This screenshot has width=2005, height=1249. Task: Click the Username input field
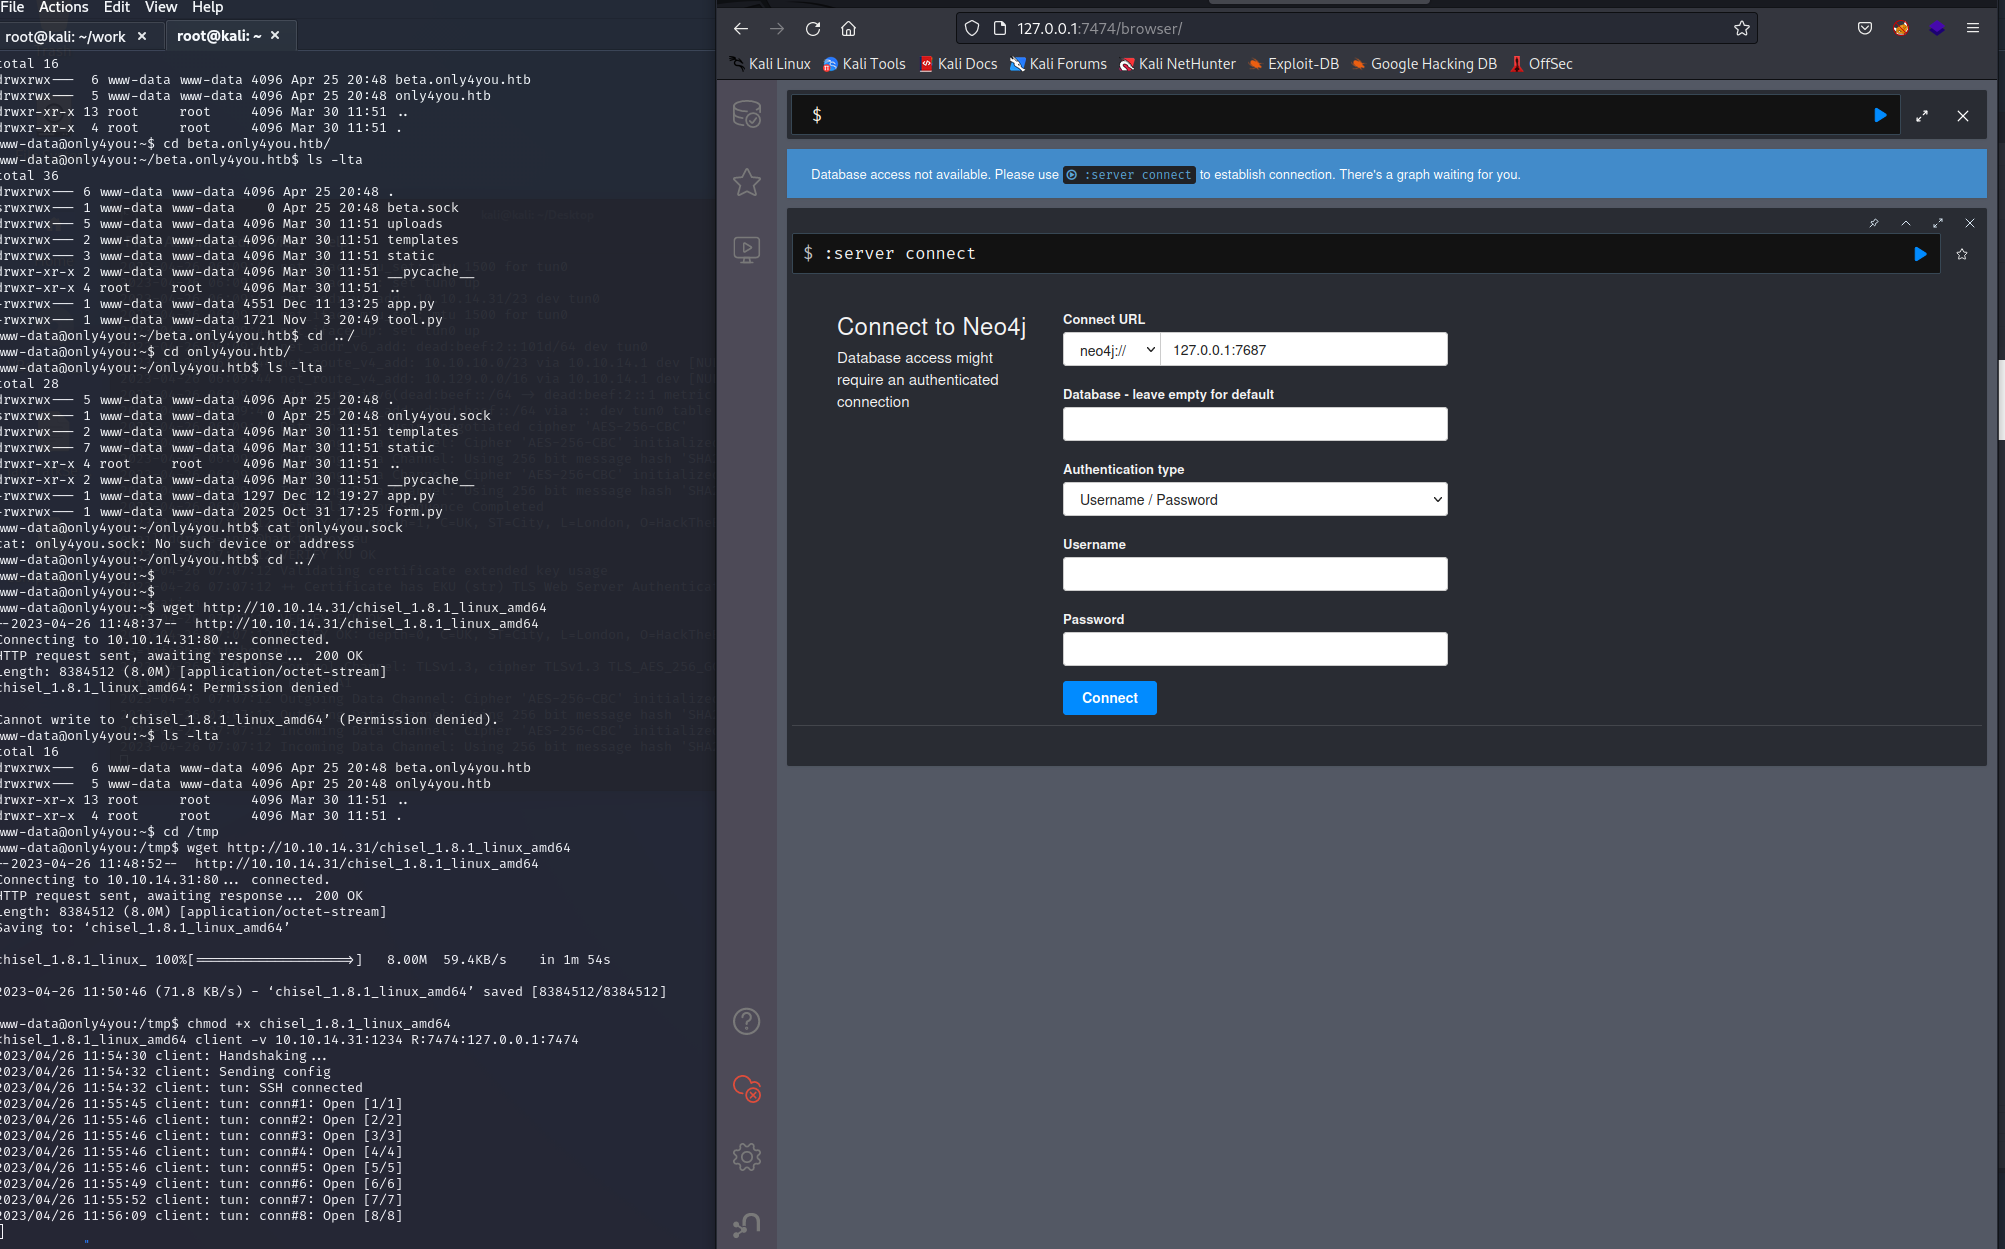point(1254,574)
